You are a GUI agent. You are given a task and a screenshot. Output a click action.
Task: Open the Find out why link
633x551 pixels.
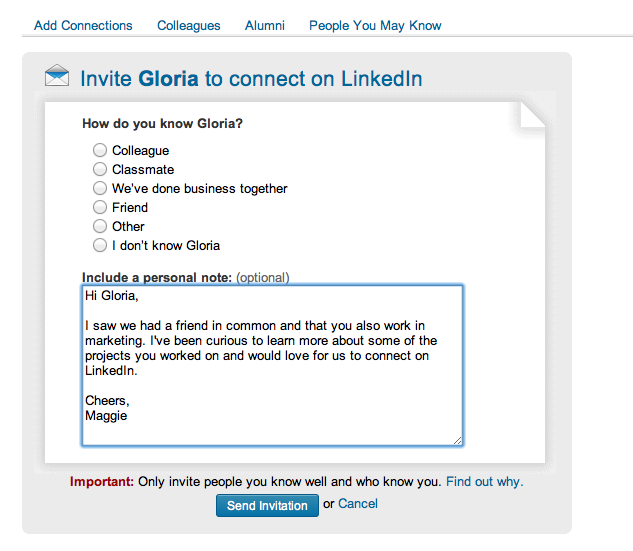pyautogui.click(x=484, y=482)
